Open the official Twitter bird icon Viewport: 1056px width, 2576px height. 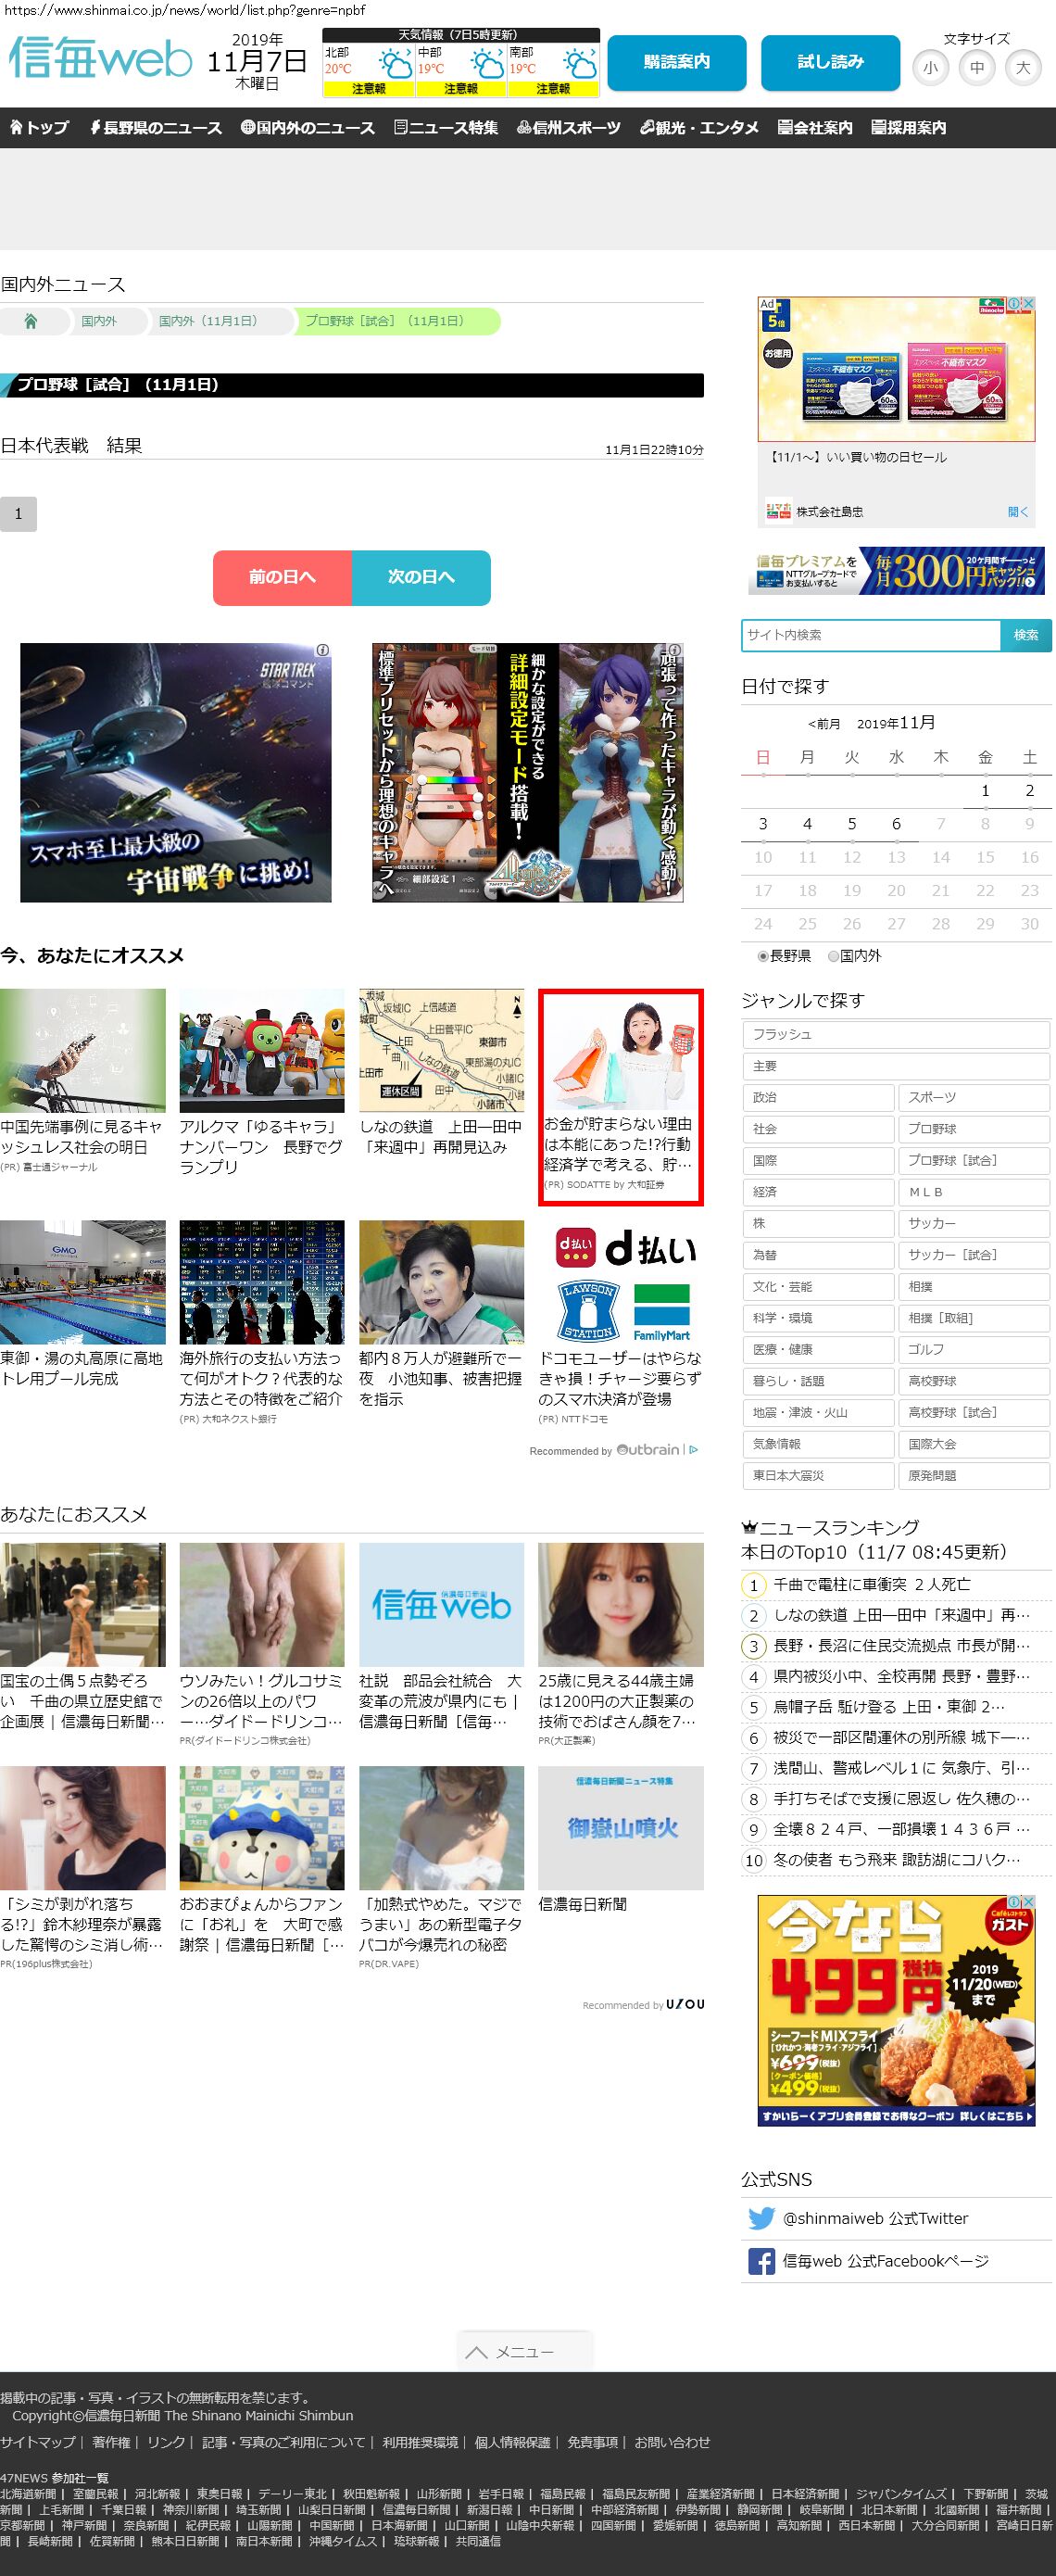pos(761,2218)
